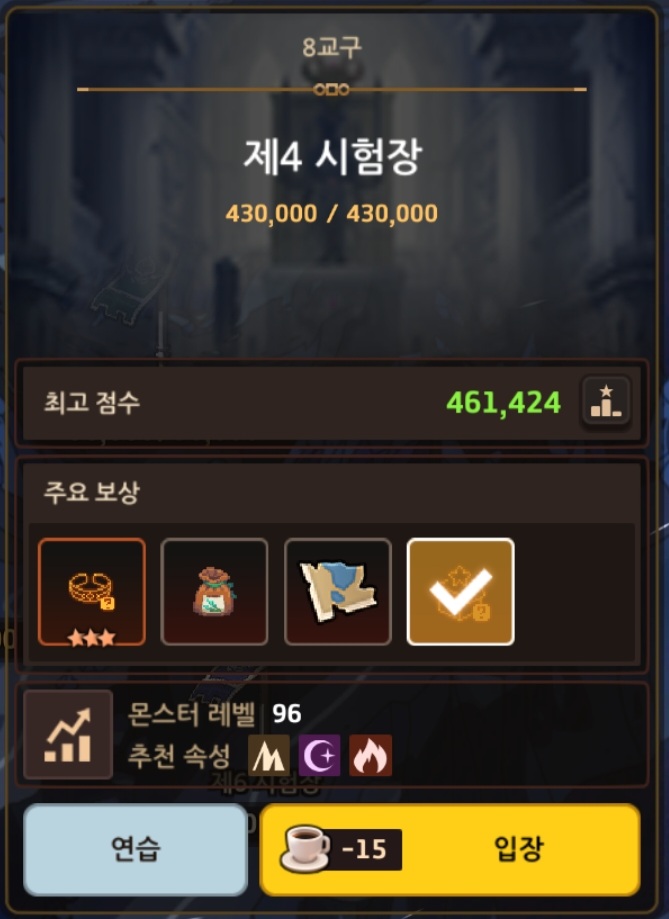Select the checked completed reward tile
The image size is (669, 919).
pos(461,591)
